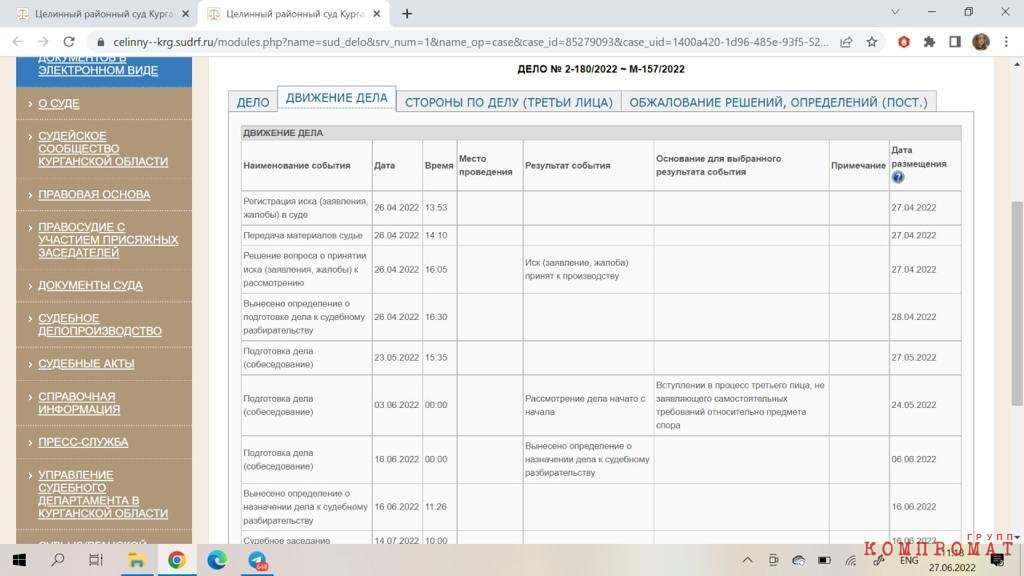Screen dimensions: 1024x576
Task: Open the ДОКУМЕНТЫ СУДА link
Action: (90, 285)
